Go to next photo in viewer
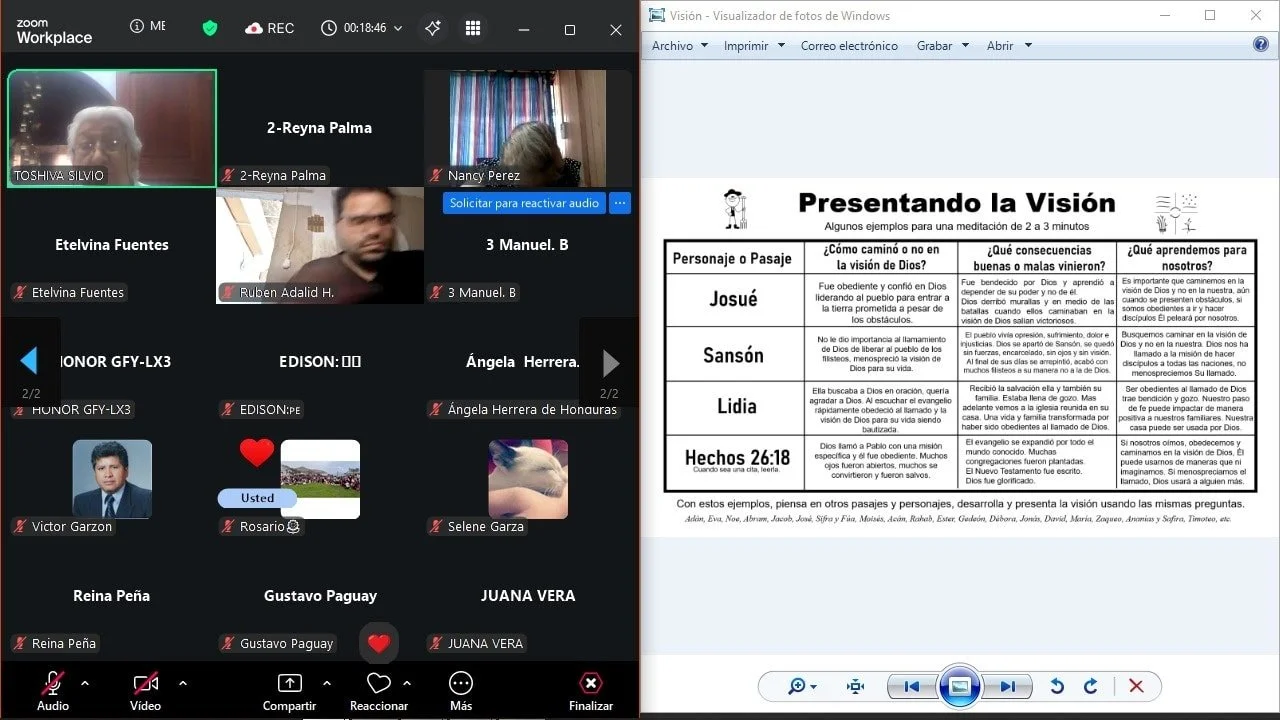 [x=1008, y=686]
